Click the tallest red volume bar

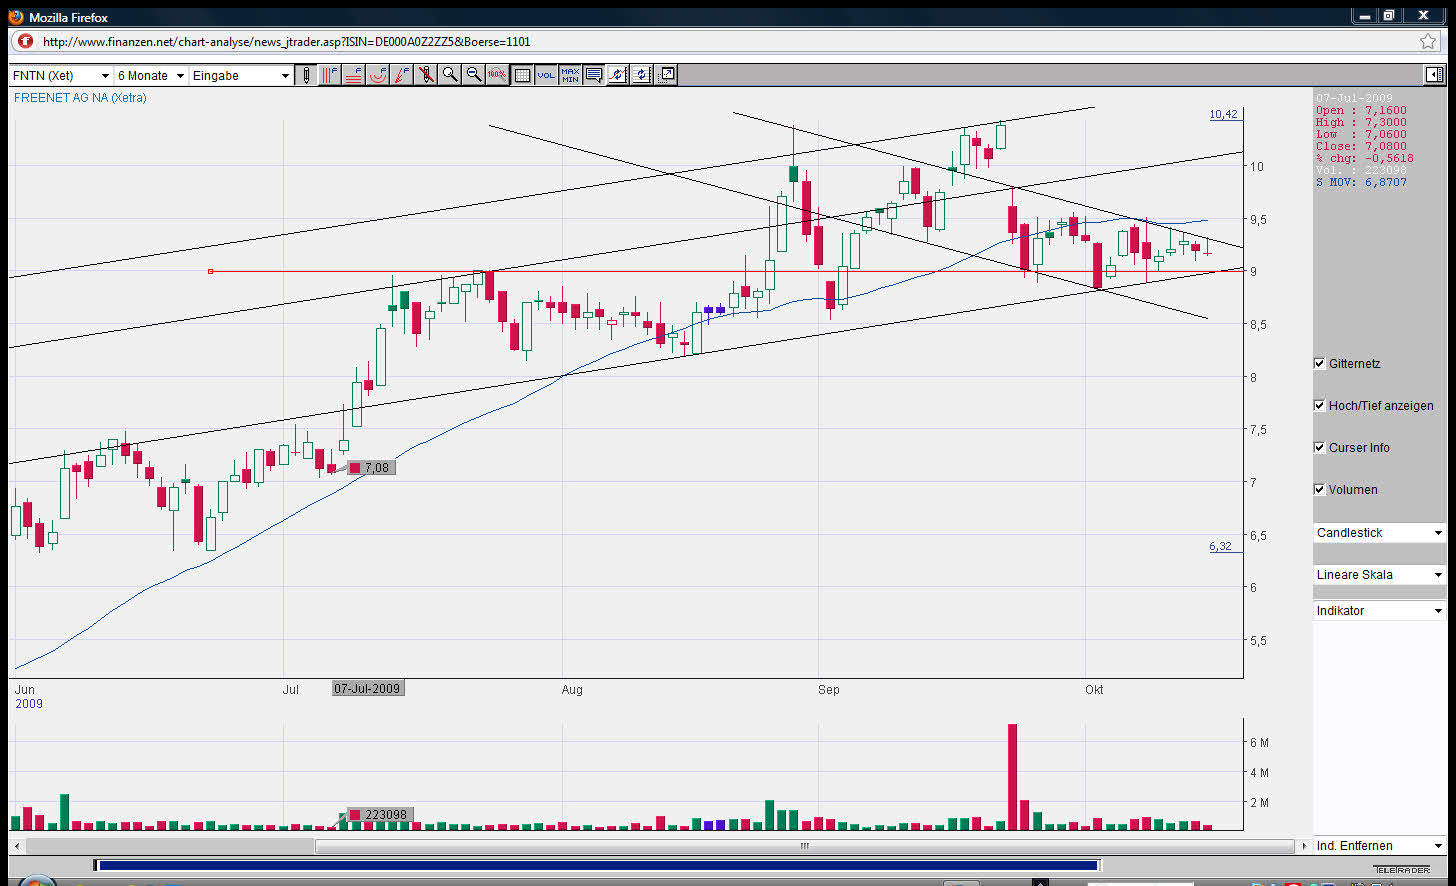pyautogui.click(x=1012, y=777)
